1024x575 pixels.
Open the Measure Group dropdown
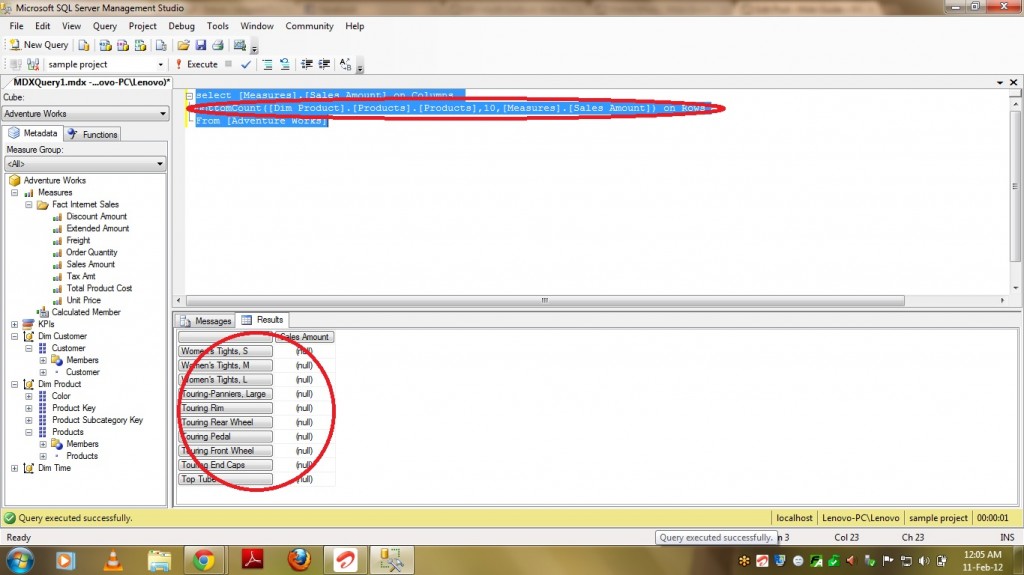(84, 164)
